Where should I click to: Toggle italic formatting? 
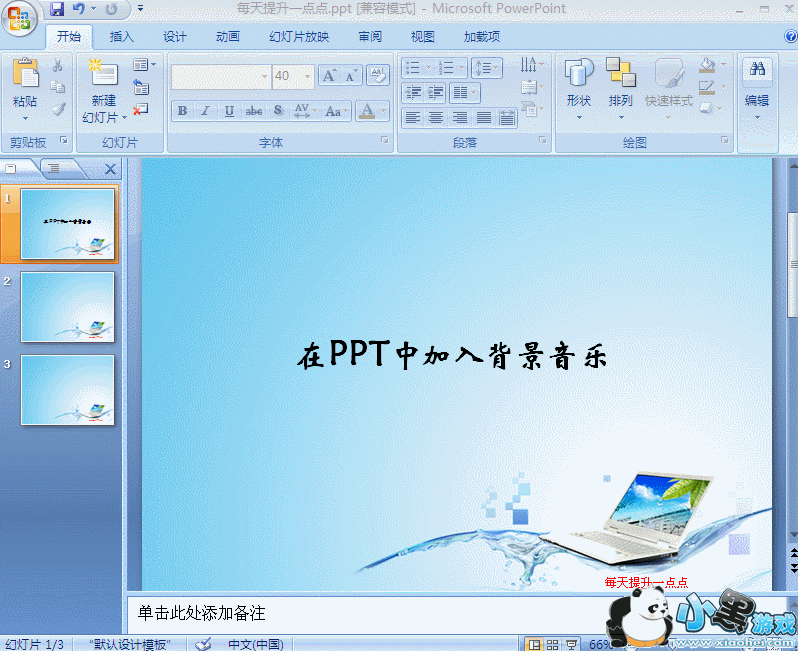tap(205, 110)
